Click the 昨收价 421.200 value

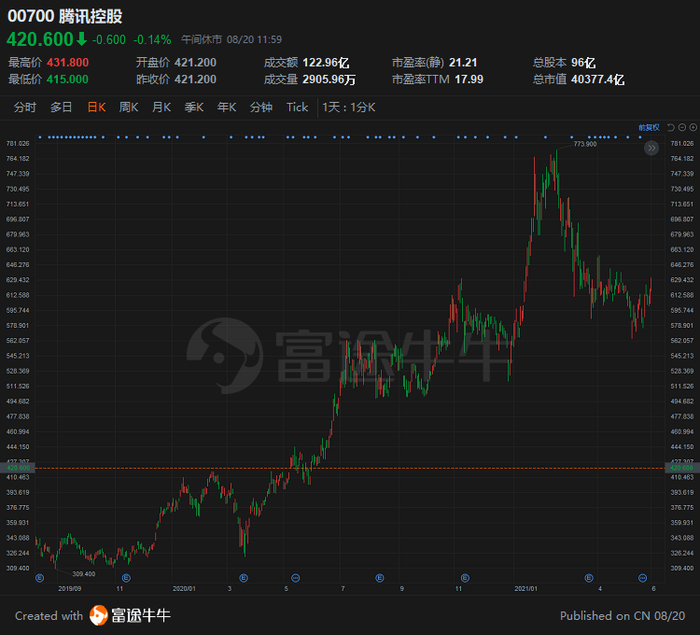pyautogui.click(x=196, y=79)
